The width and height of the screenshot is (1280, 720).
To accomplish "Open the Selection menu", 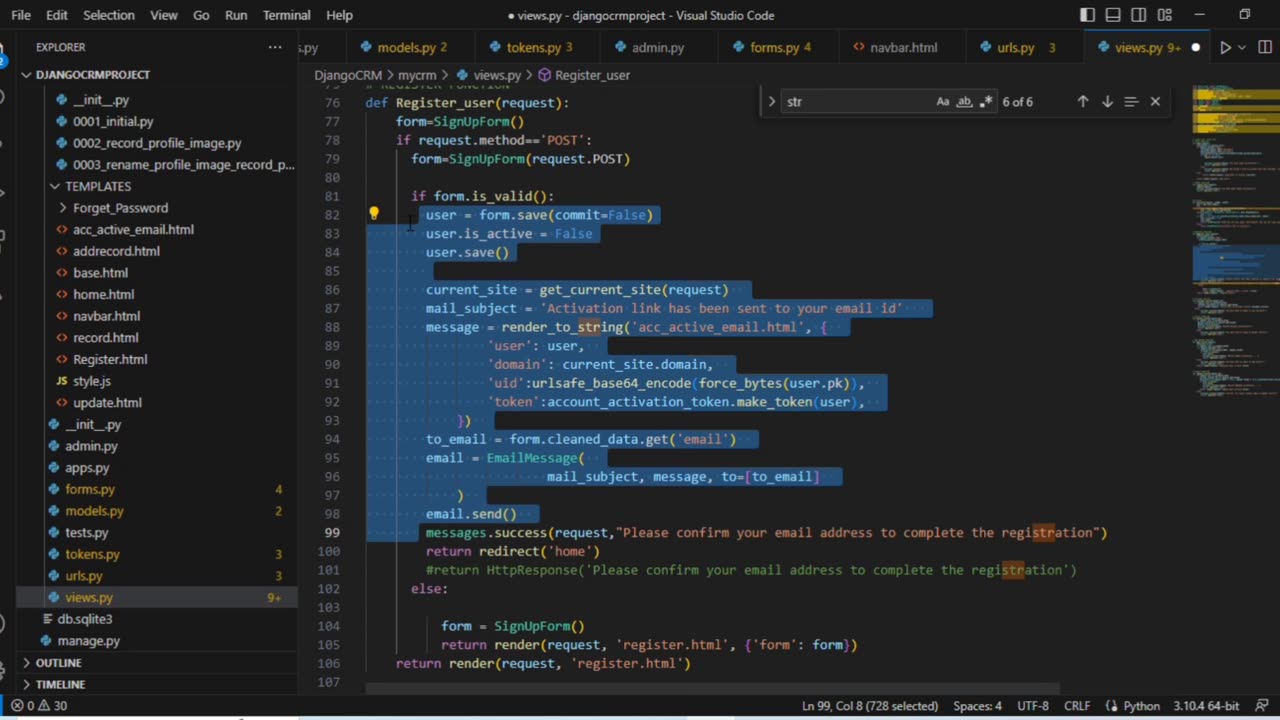I will point(109,15).
